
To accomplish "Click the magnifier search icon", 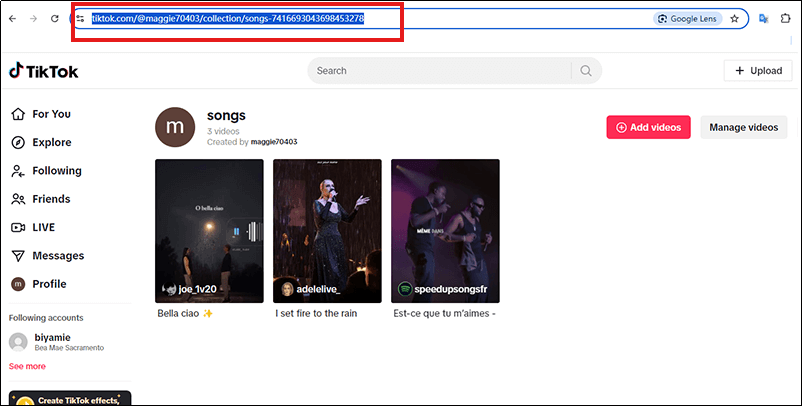I will 586,71.
